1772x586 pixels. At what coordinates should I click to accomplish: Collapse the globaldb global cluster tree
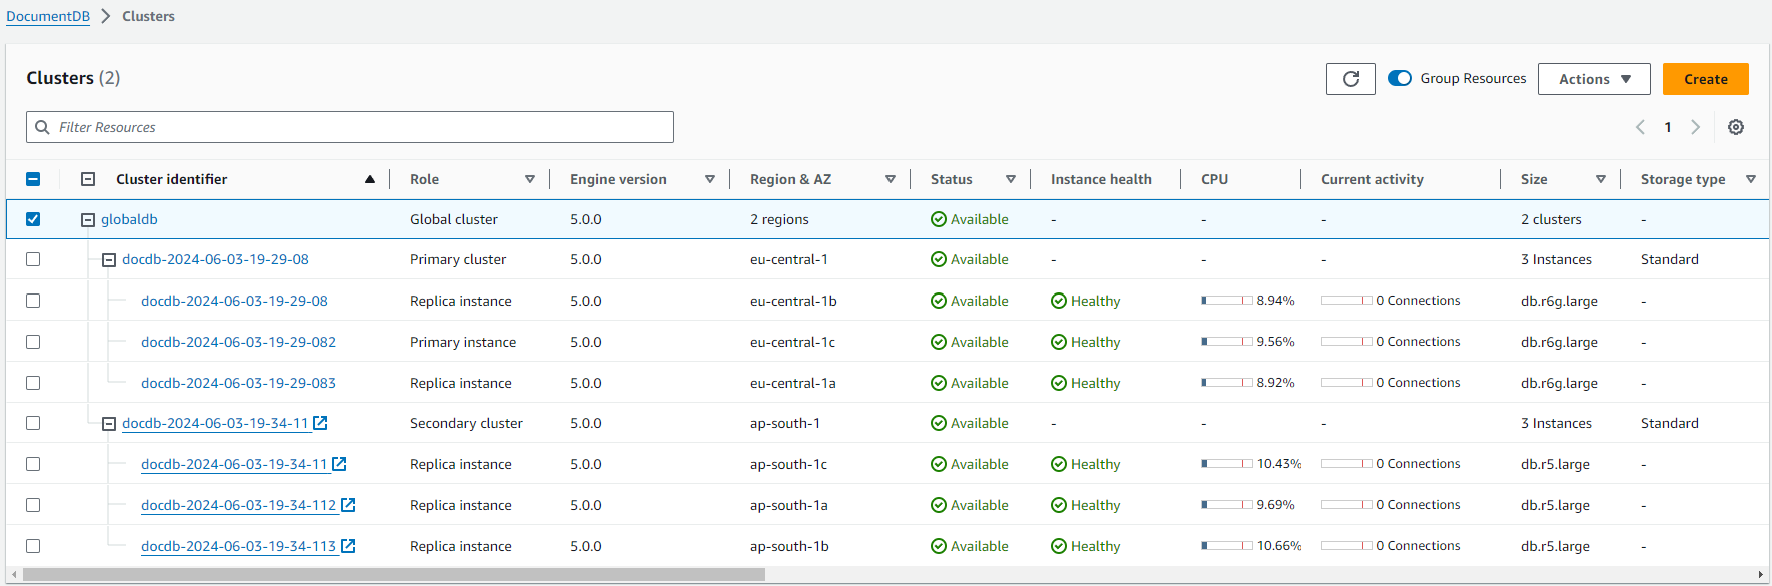[x=88, y=220]
